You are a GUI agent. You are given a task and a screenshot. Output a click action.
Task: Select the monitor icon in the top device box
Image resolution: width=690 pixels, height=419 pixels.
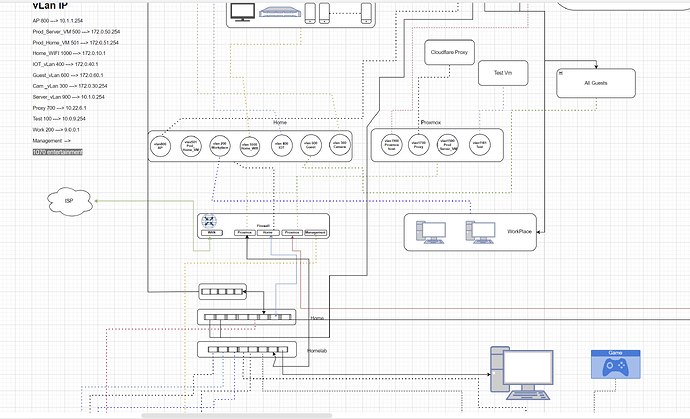[242, 12]
